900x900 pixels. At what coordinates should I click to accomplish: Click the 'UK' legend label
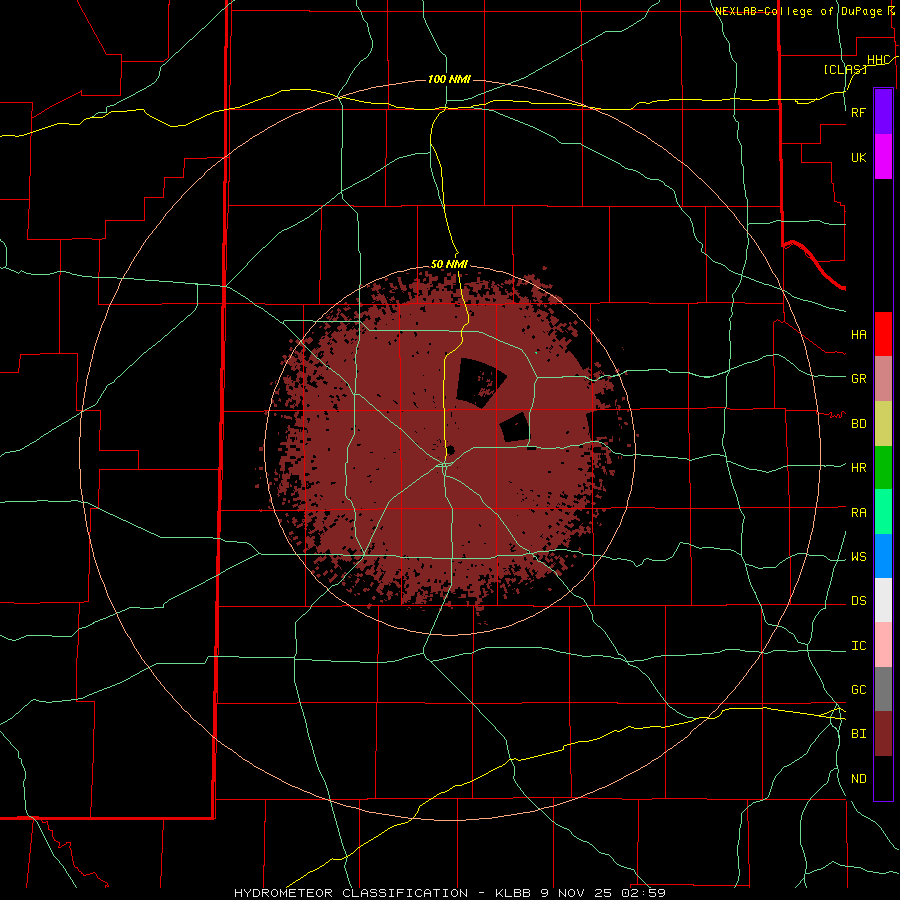[x=859, y=158]
